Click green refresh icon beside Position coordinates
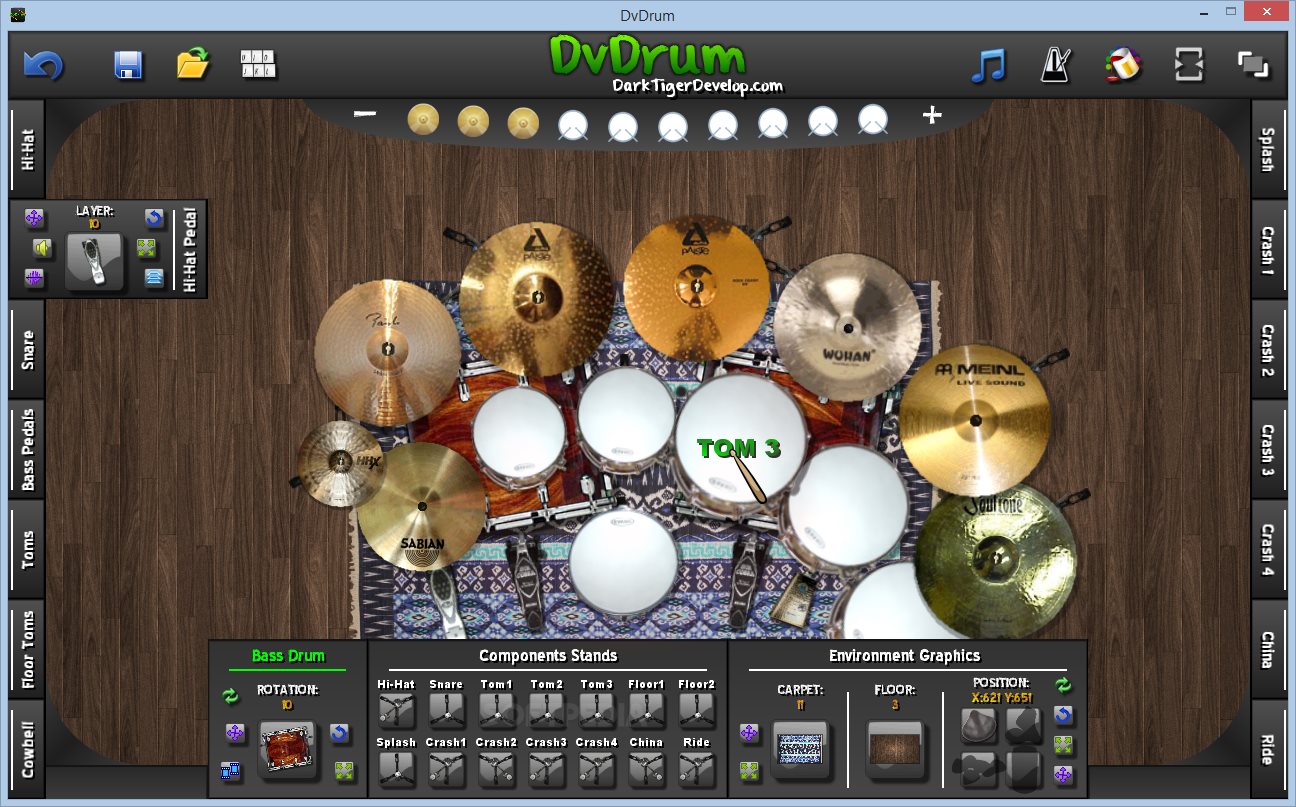 pos(1063,685)
